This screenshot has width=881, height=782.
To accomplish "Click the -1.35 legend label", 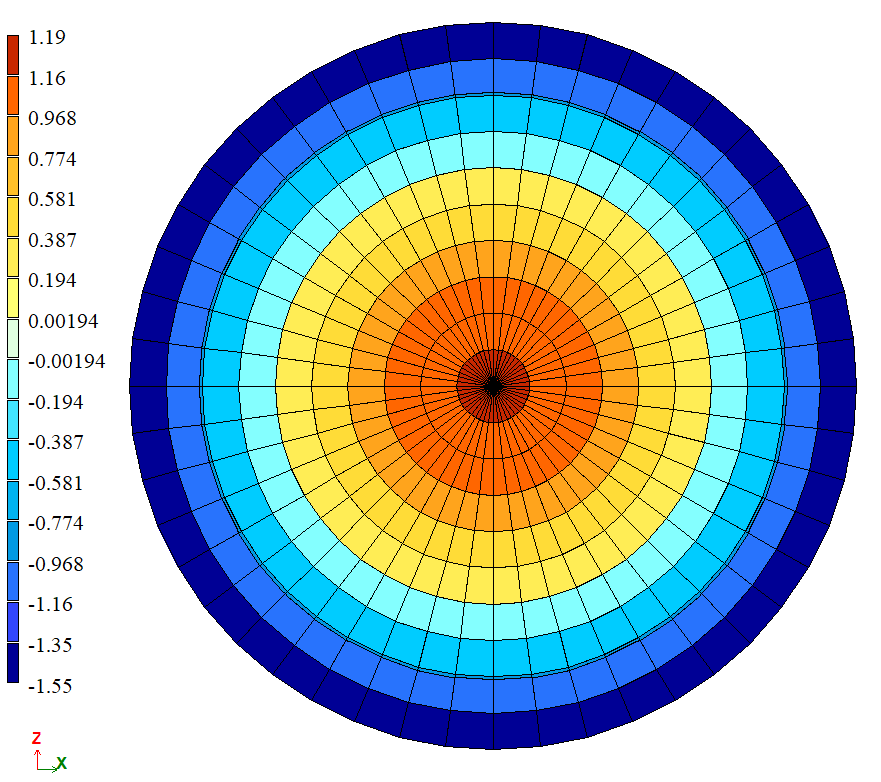I will pyautogui.click(x=49, y=645).
